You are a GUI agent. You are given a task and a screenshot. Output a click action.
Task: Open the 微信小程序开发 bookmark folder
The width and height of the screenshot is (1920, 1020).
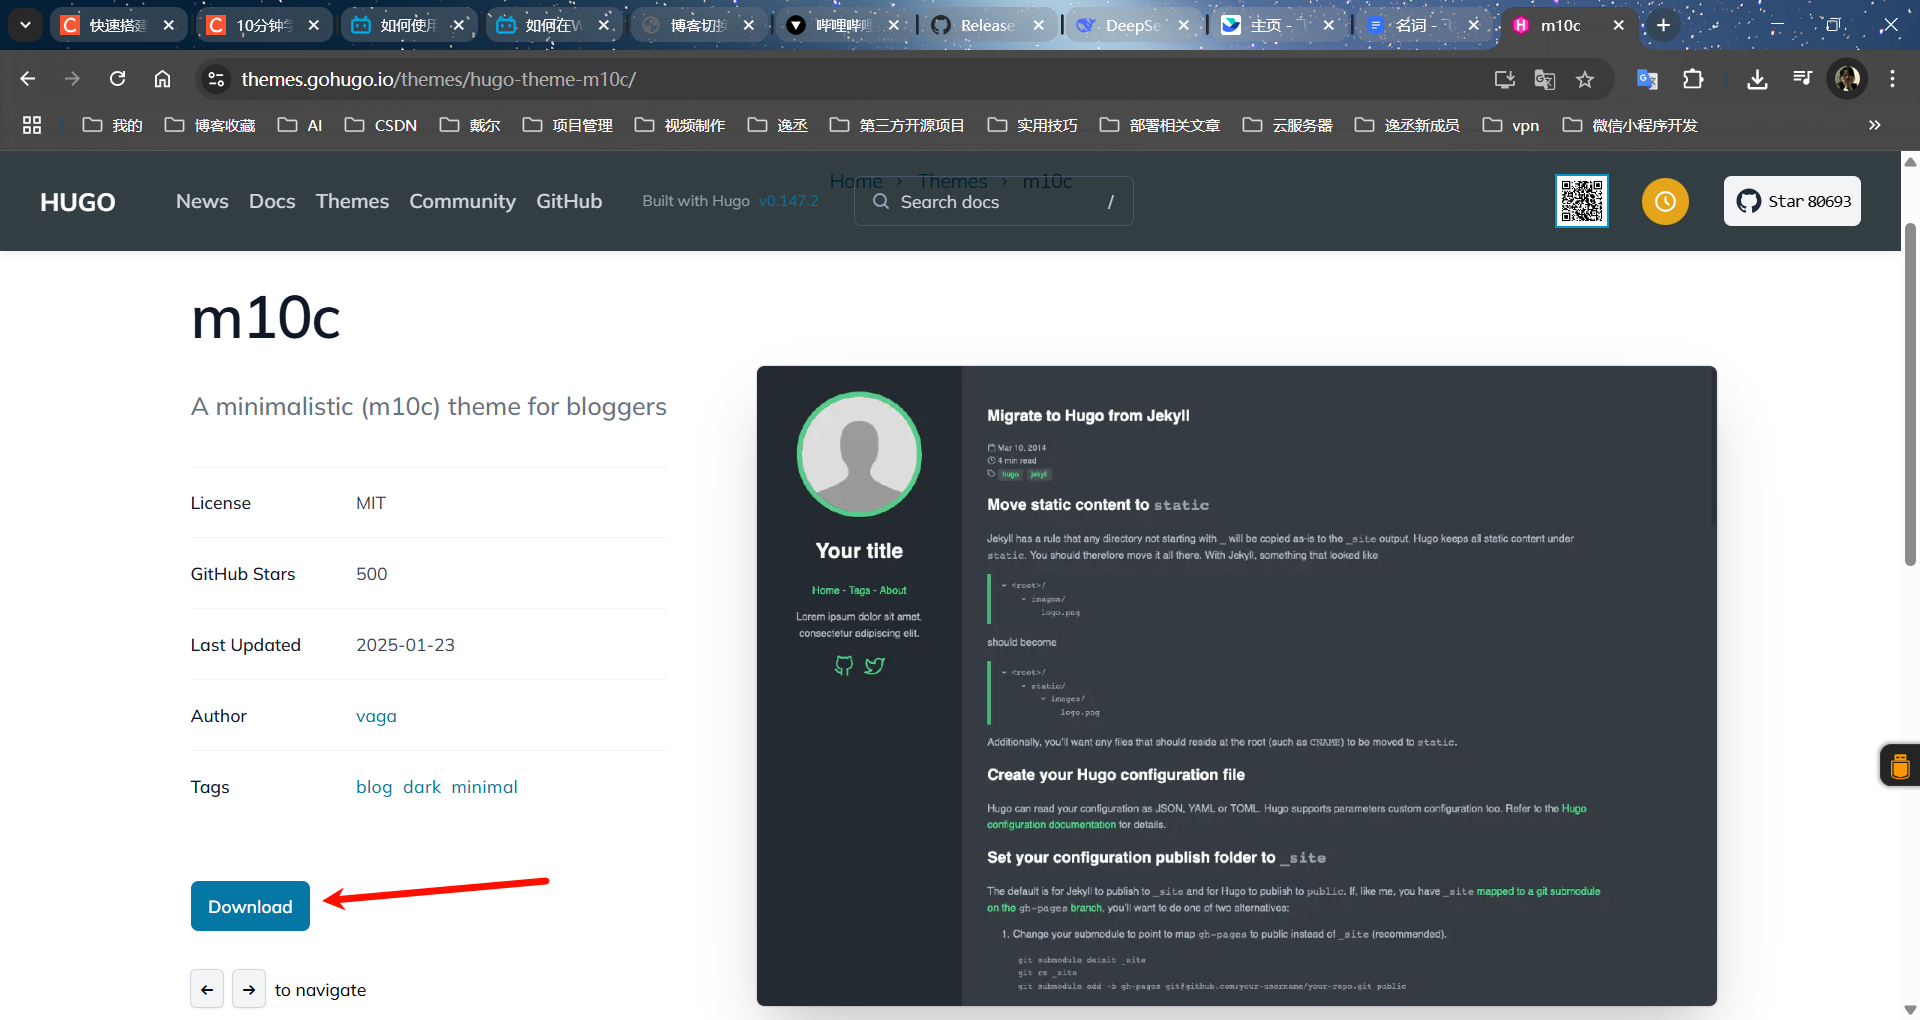click(1630, 125)
